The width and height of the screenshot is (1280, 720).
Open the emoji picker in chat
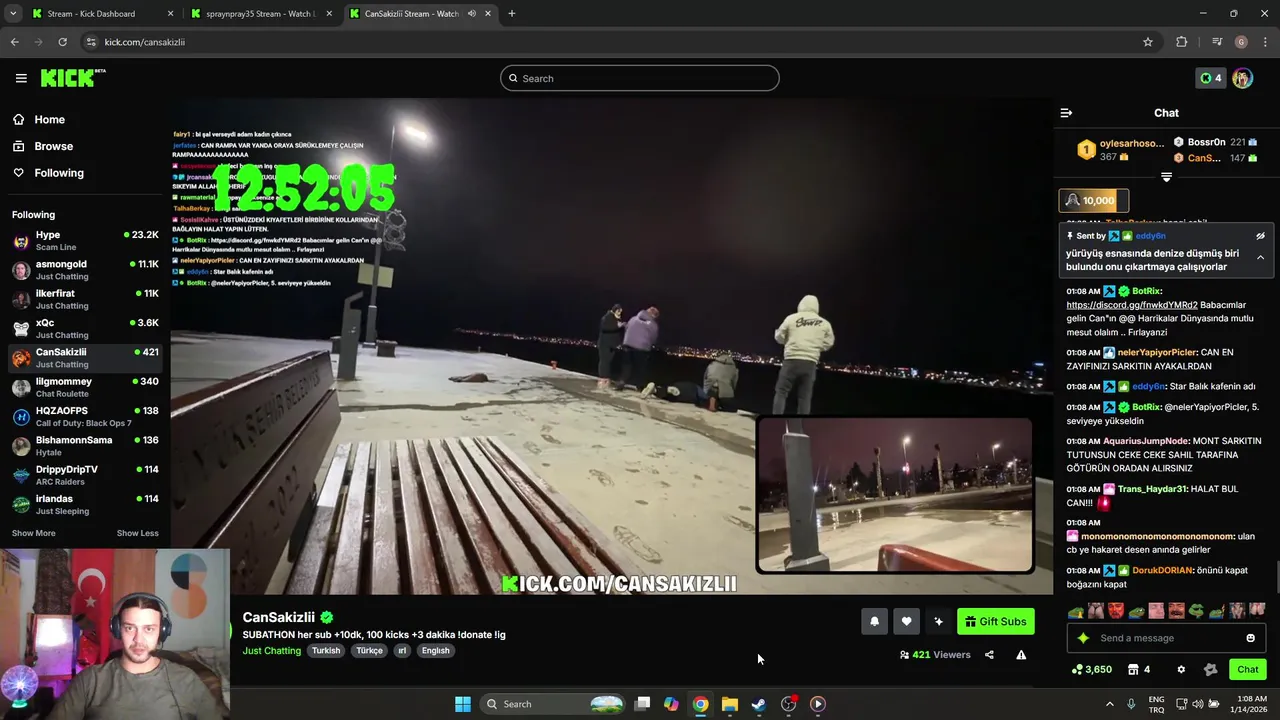1250,638
